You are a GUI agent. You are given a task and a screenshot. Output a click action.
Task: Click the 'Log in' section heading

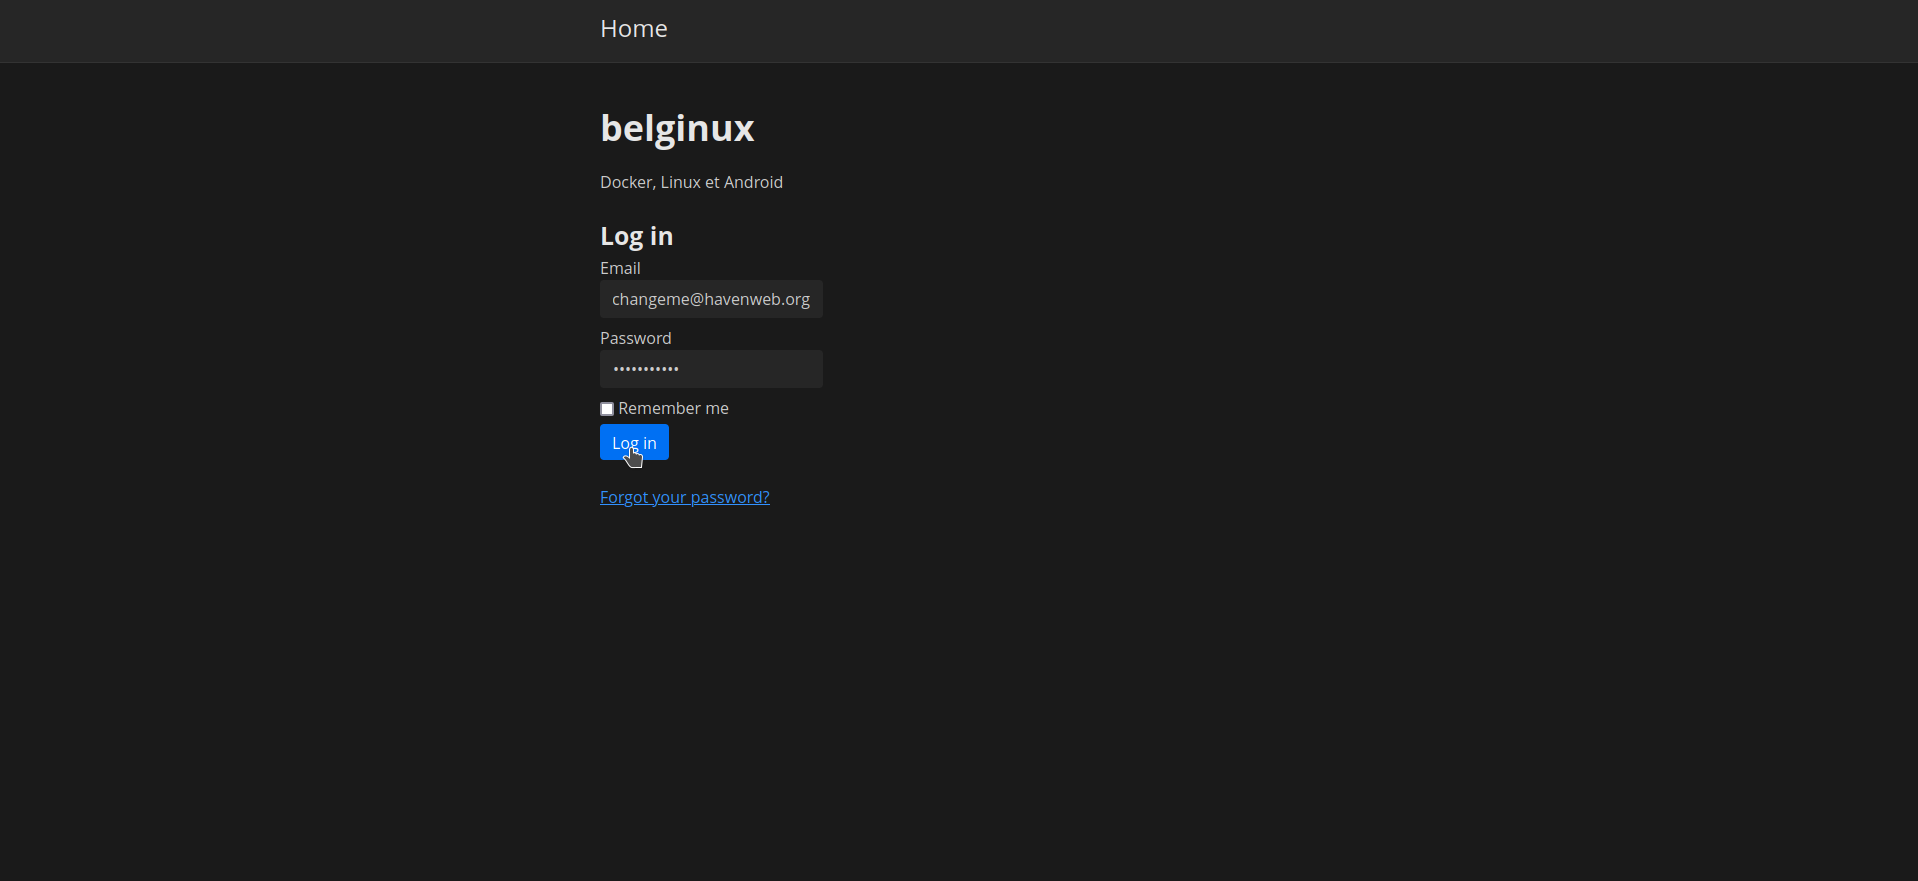point(636,236)
